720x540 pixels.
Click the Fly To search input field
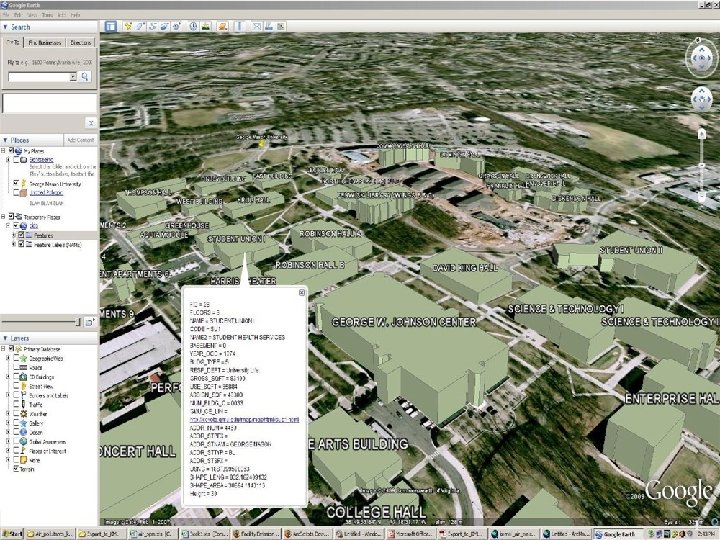pyautogui.click(x=39, y=77)
